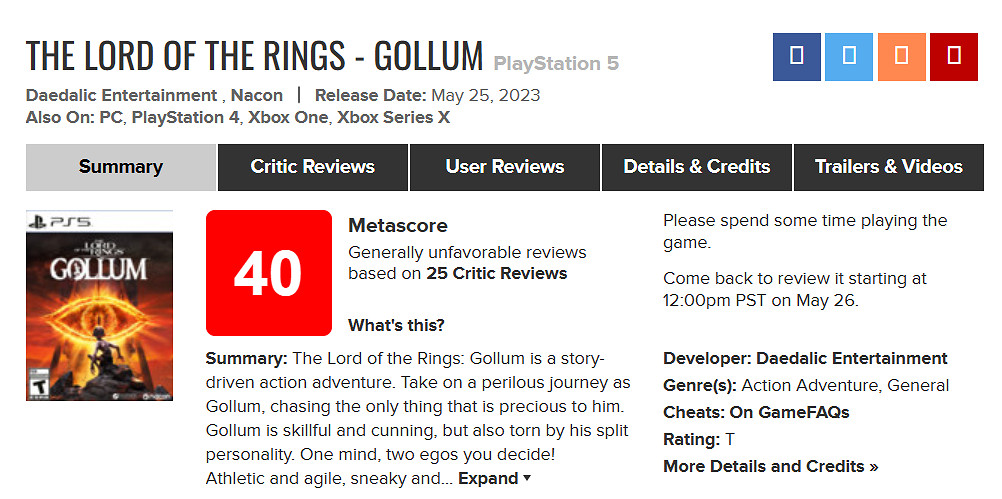
Task: Click the orange share icon
Action: [x=901, y=57]
